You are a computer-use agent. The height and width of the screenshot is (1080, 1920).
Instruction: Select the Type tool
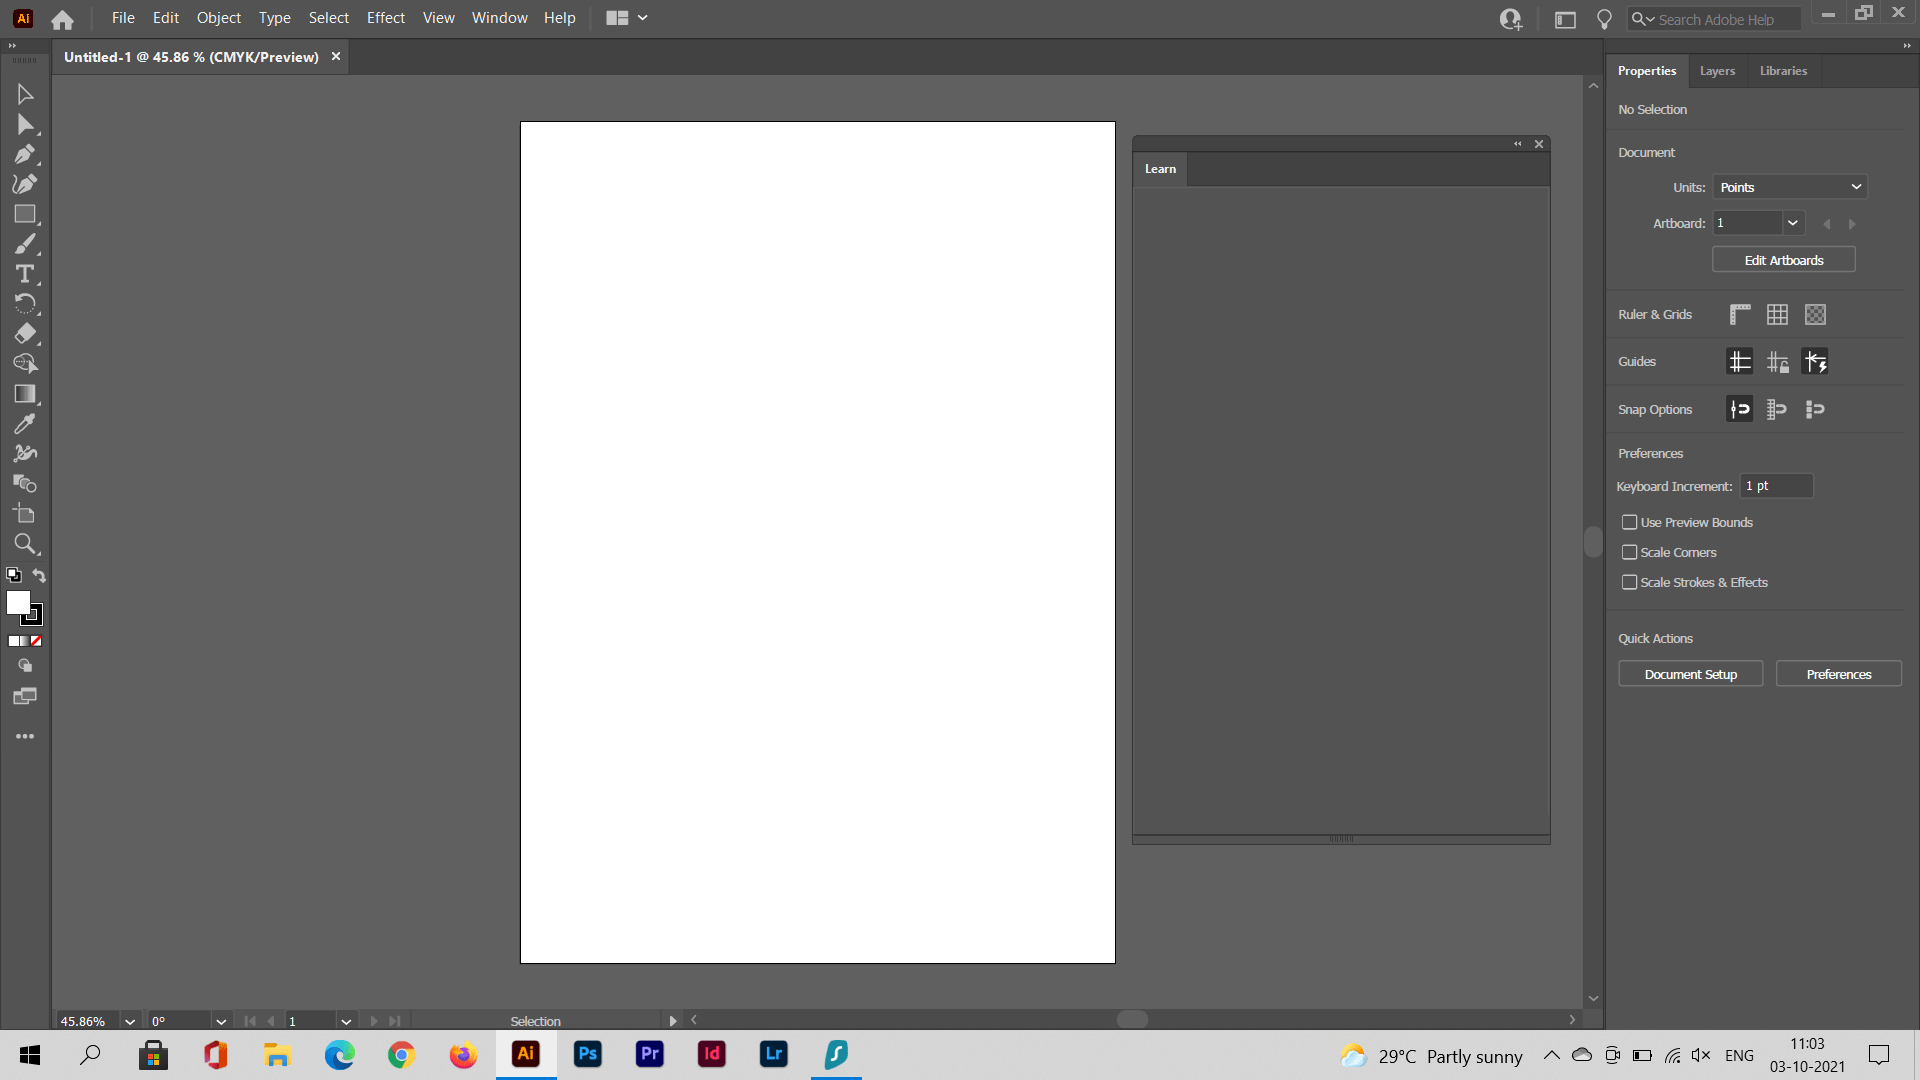(22, 273)
